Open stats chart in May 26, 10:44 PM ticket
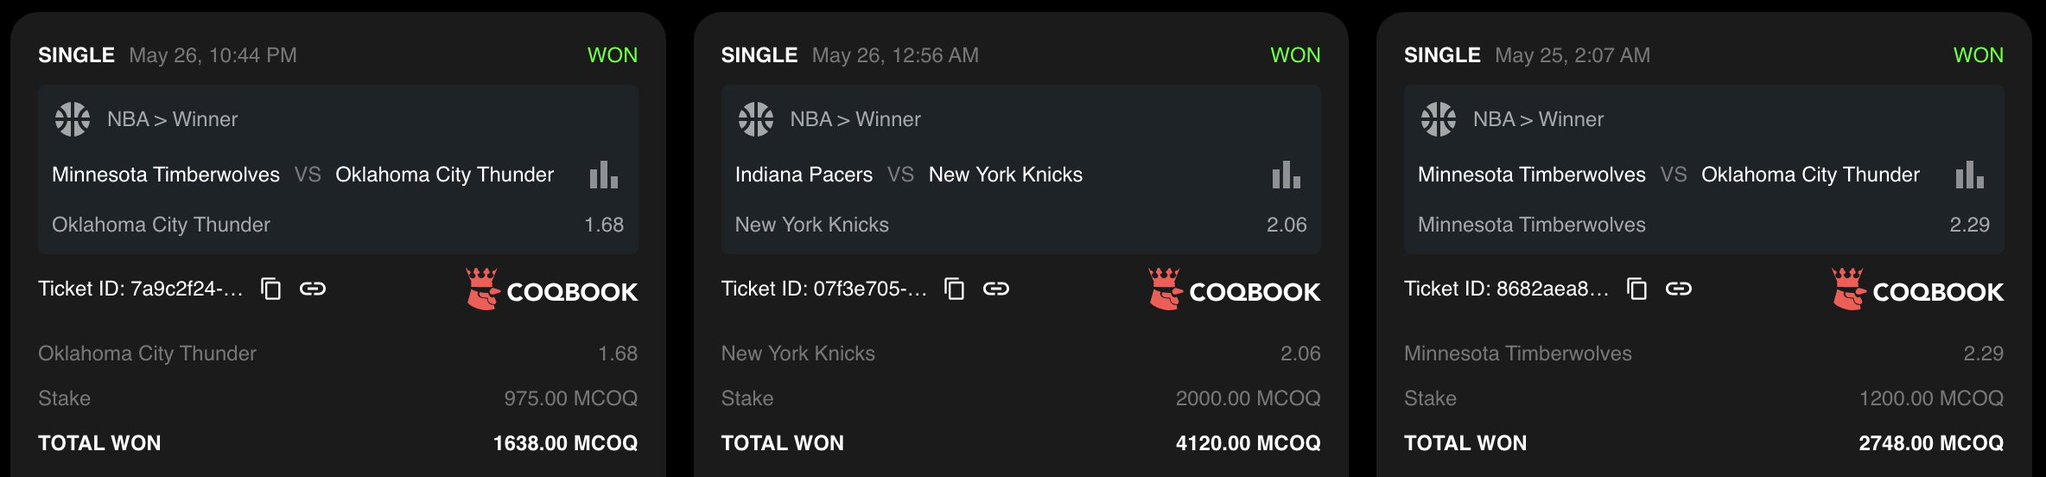Screen dimensions: 2046x477 [x=603, y=175]
